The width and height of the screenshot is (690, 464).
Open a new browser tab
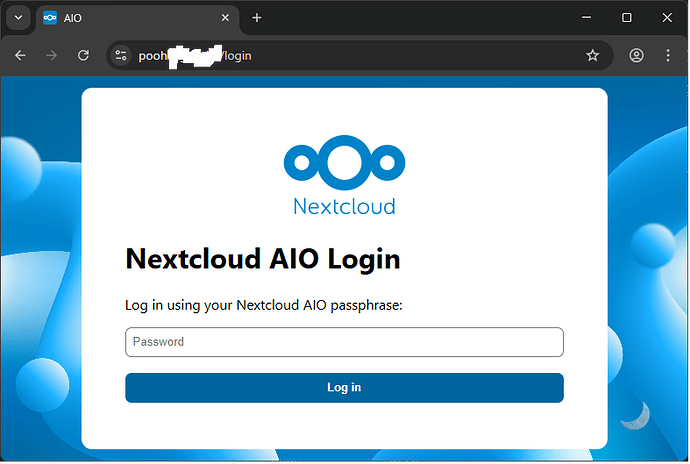pyautogui.click(x=257, y=18)
